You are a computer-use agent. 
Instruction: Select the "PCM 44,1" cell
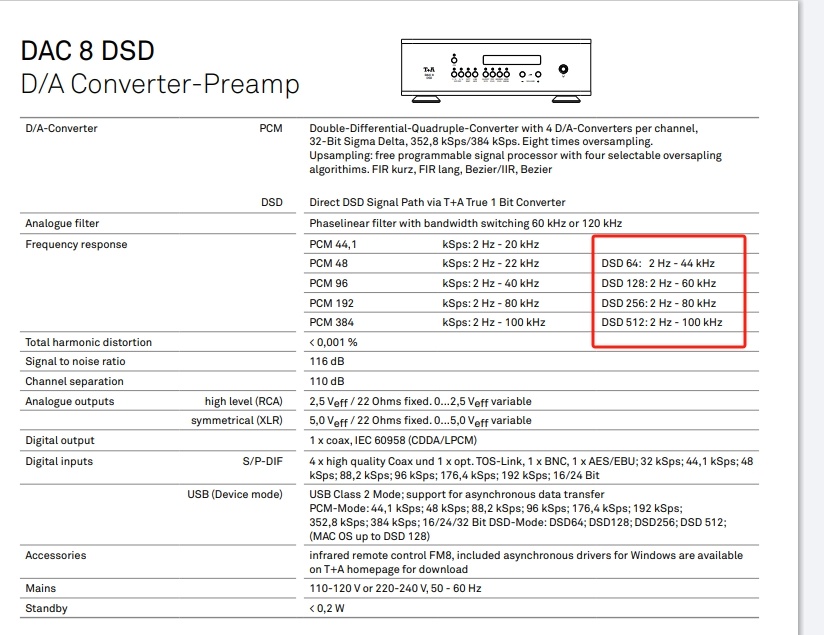click(x=333, y=244)
